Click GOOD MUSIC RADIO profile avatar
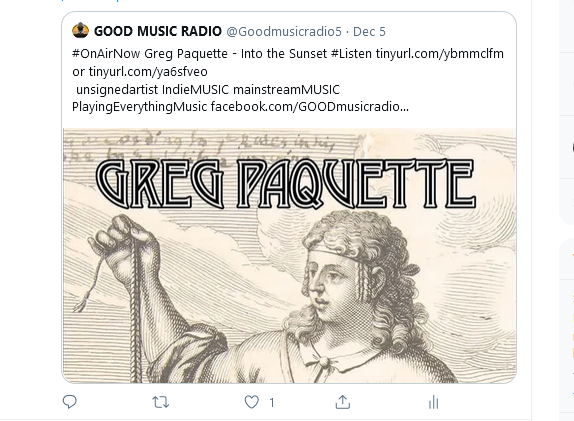 tap(80, 30)
